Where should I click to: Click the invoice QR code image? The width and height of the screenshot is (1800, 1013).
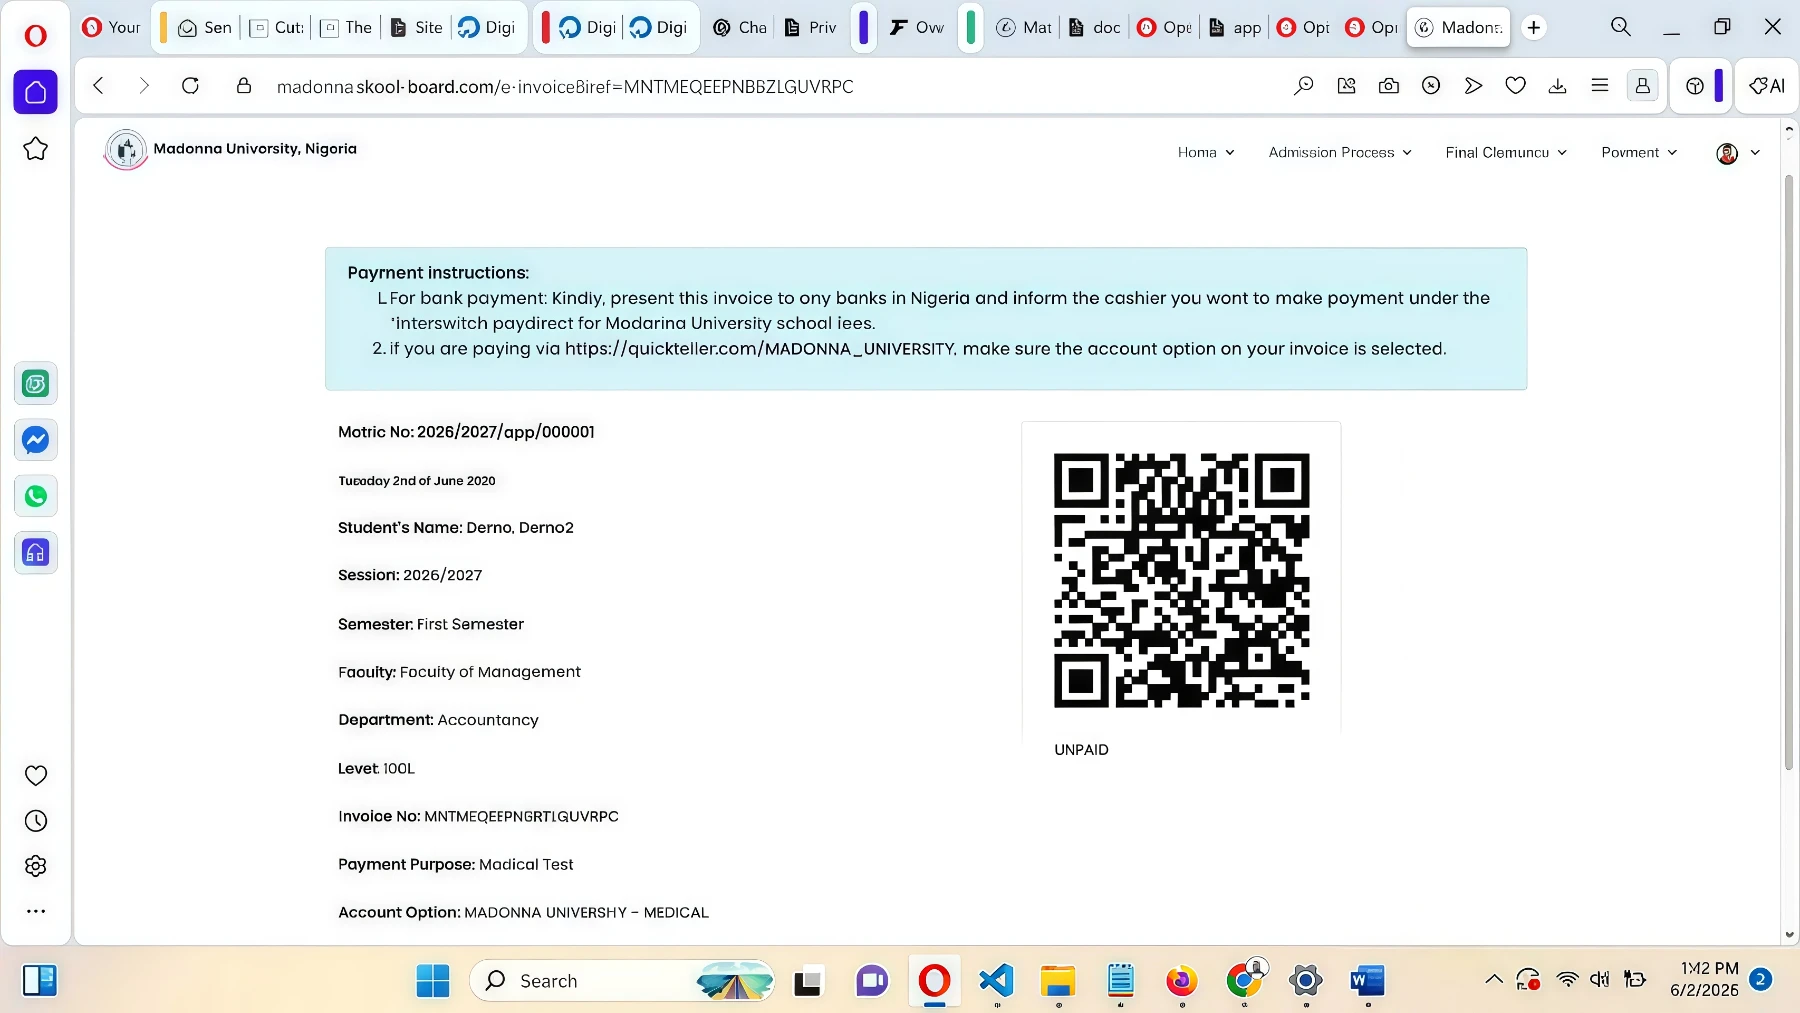pyautogui.click(x=1181, y=581)
